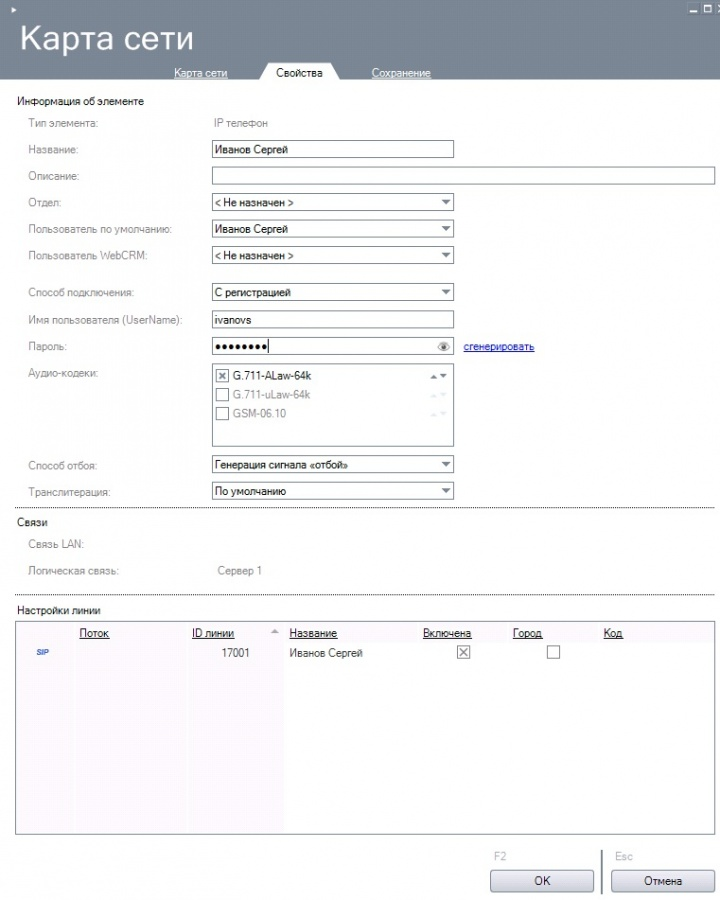Toggle the Включена checkbox for line 17001
Viewport: 720px width, 900px height.
point(463,652)
